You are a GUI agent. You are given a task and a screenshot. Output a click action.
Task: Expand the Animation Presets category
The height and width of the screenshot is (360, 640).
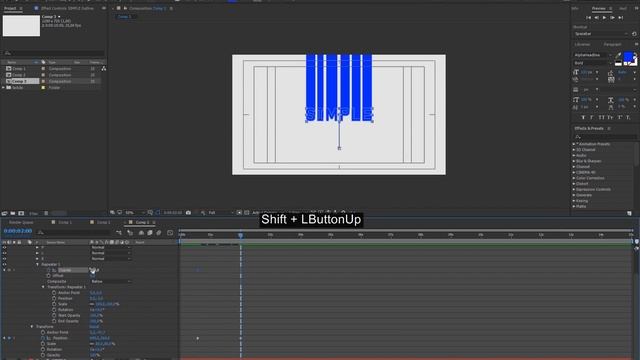pyautogui.click(x=574, y=144)
